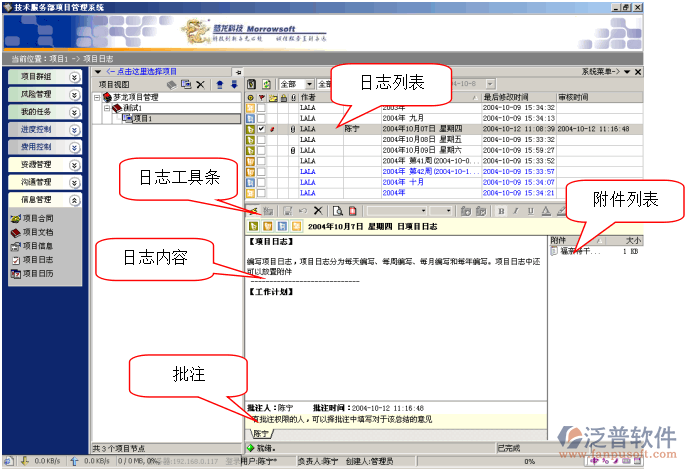The image size is (687, 470).
Task: Click the blue down arrow in 项目视图 toolbar
Action: coord(234,84)
